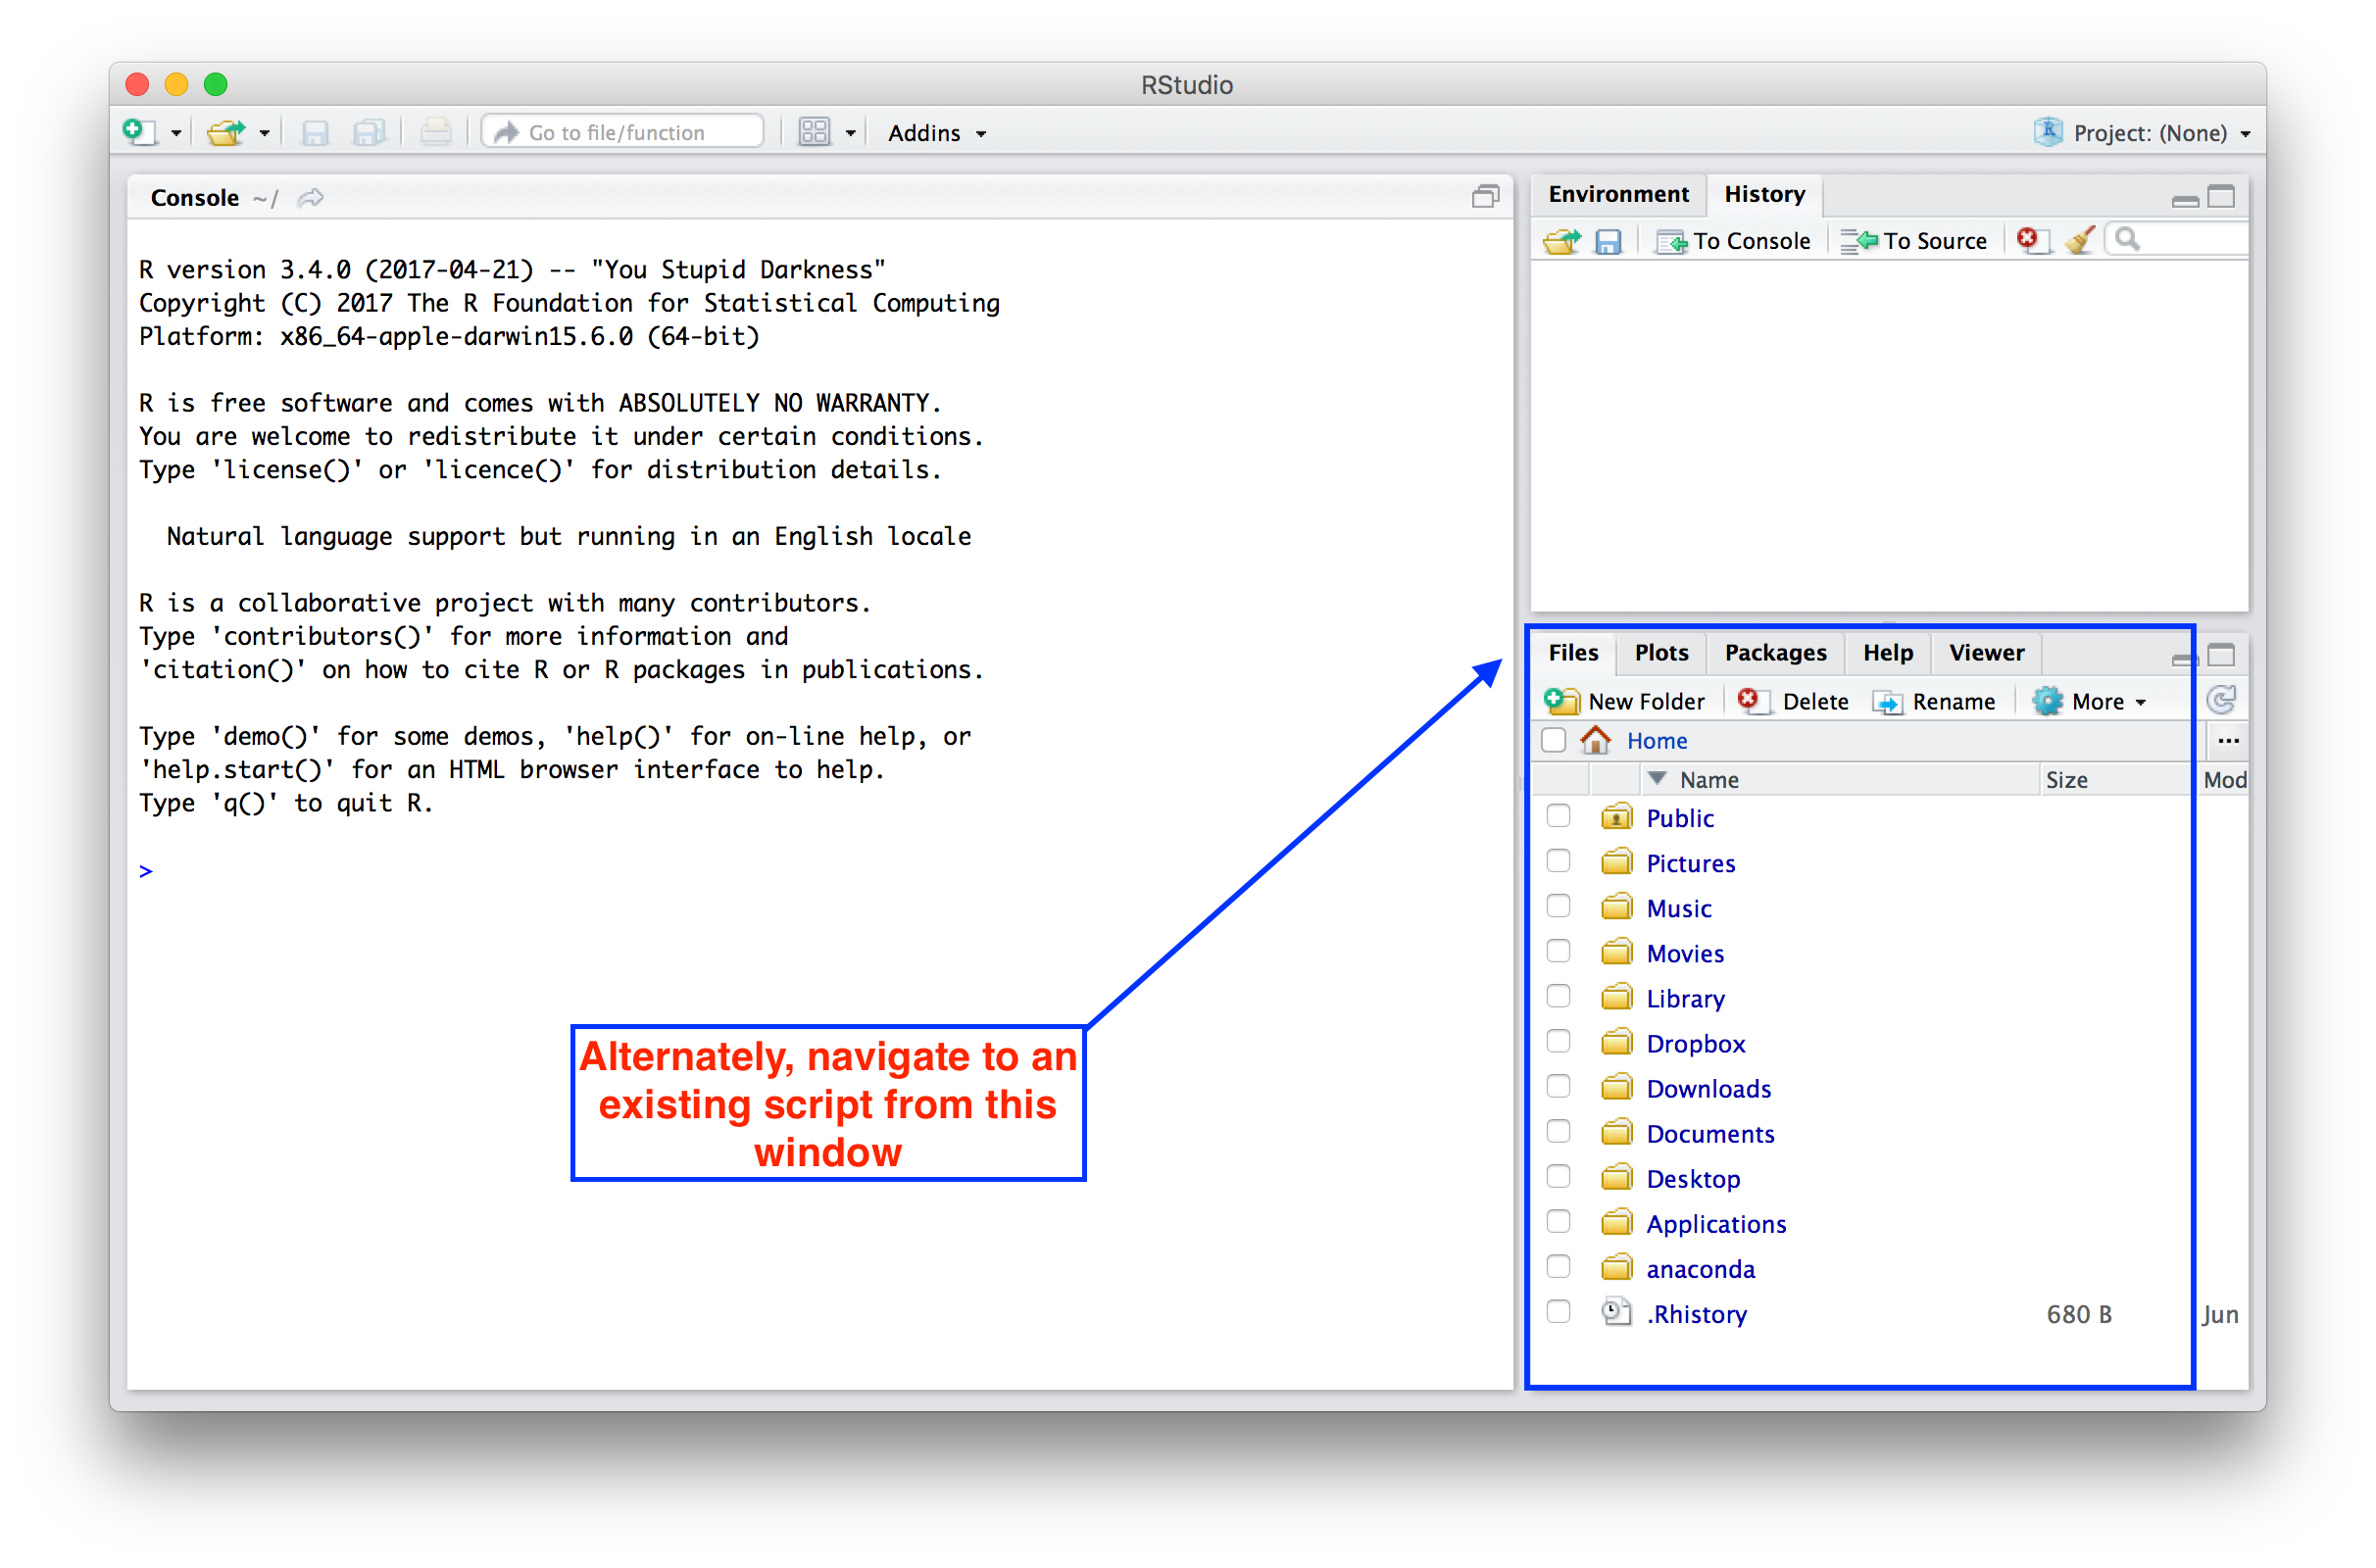Click the refresh icon in the Files pane
The image size is (2376, 1568).
[x=2221, y=700]
